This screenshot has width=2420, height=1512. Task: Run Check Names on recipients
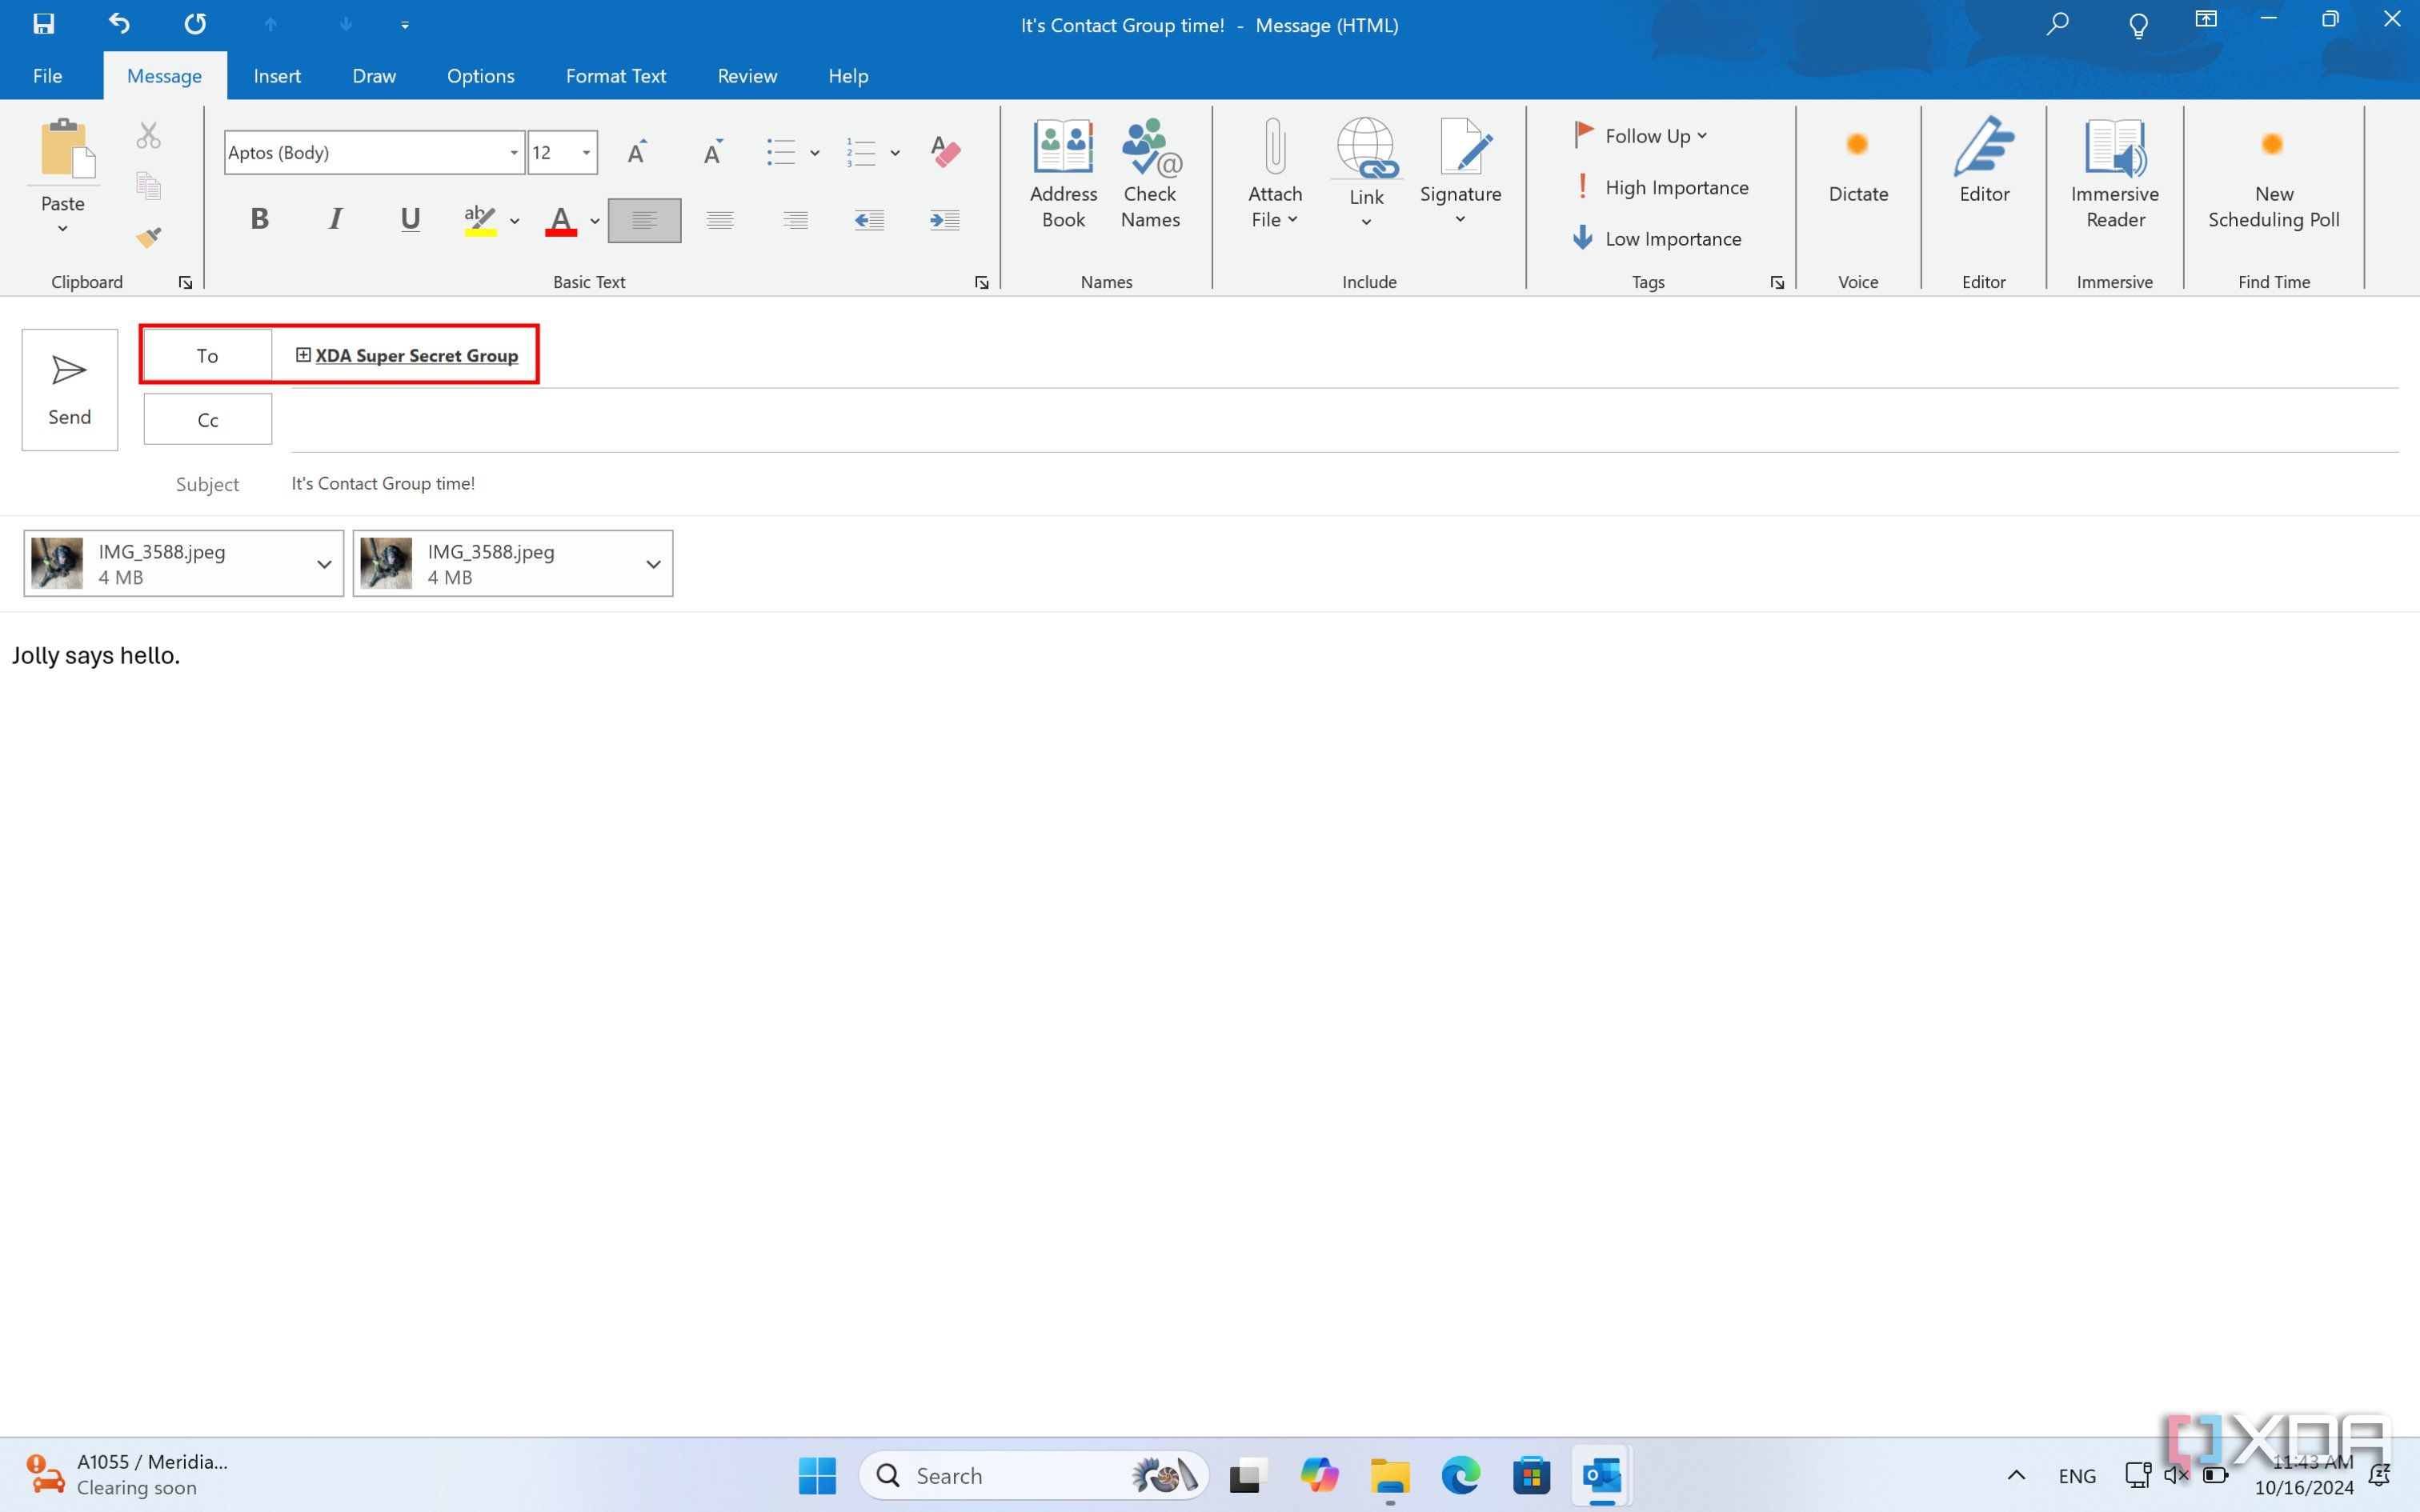(x=1149, y=175)
